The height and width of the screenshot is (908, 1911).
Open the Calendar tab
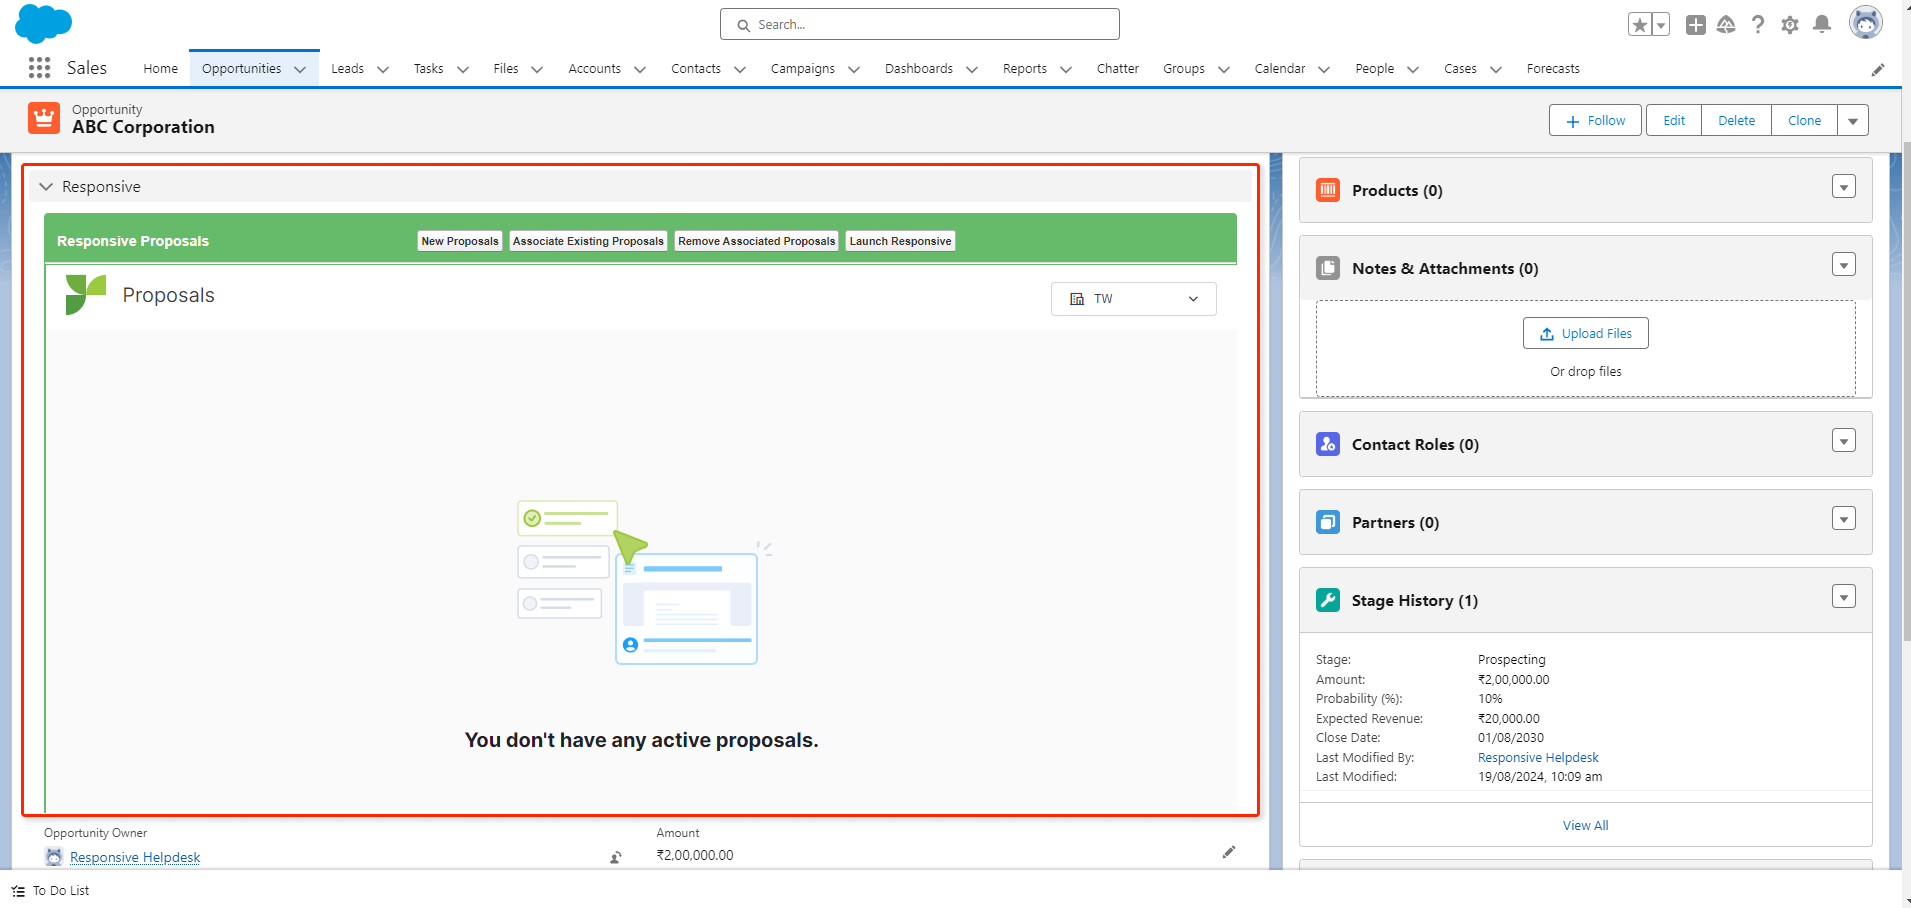(x=1280, y=69)
